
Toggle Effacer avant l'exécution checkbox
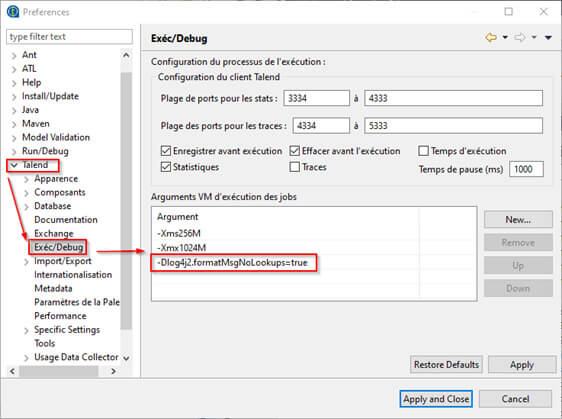(x=295, y=151)
